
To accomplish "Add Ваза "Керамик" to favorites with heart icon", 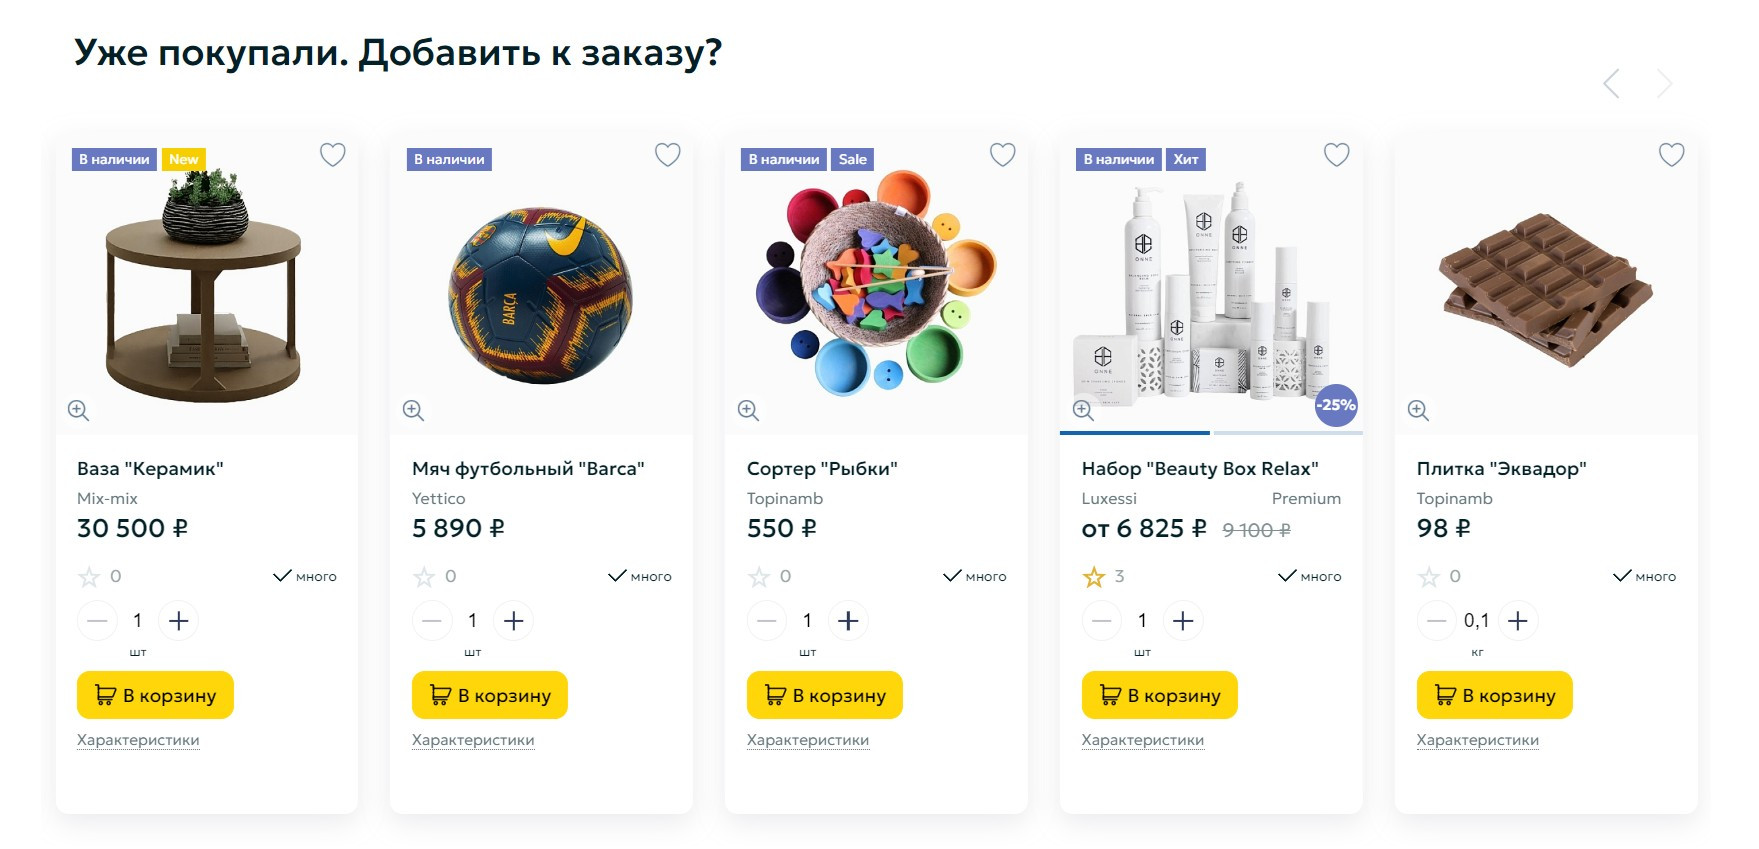I will [x=333, y=155].
